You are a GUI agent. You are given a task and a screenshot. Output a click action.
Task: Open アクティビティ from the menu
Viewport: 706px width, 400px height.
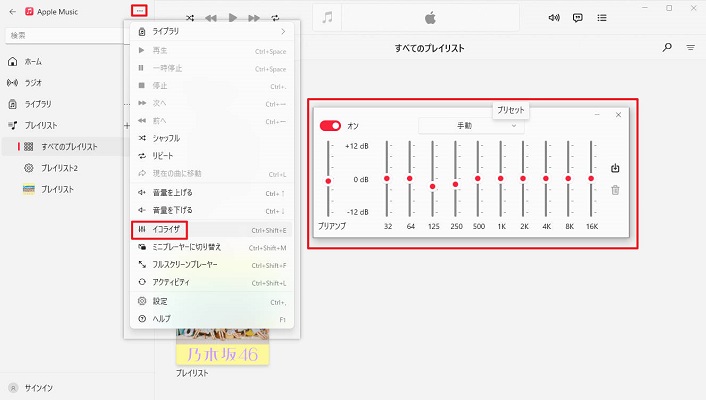tap(212, 282)
